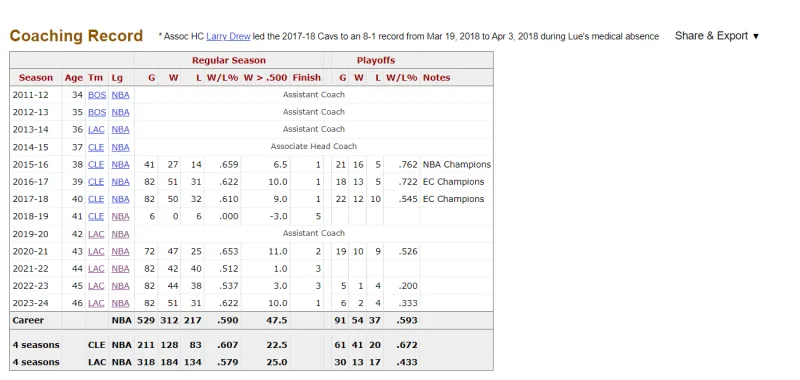Sort by the Age column header

pos(73,78)
